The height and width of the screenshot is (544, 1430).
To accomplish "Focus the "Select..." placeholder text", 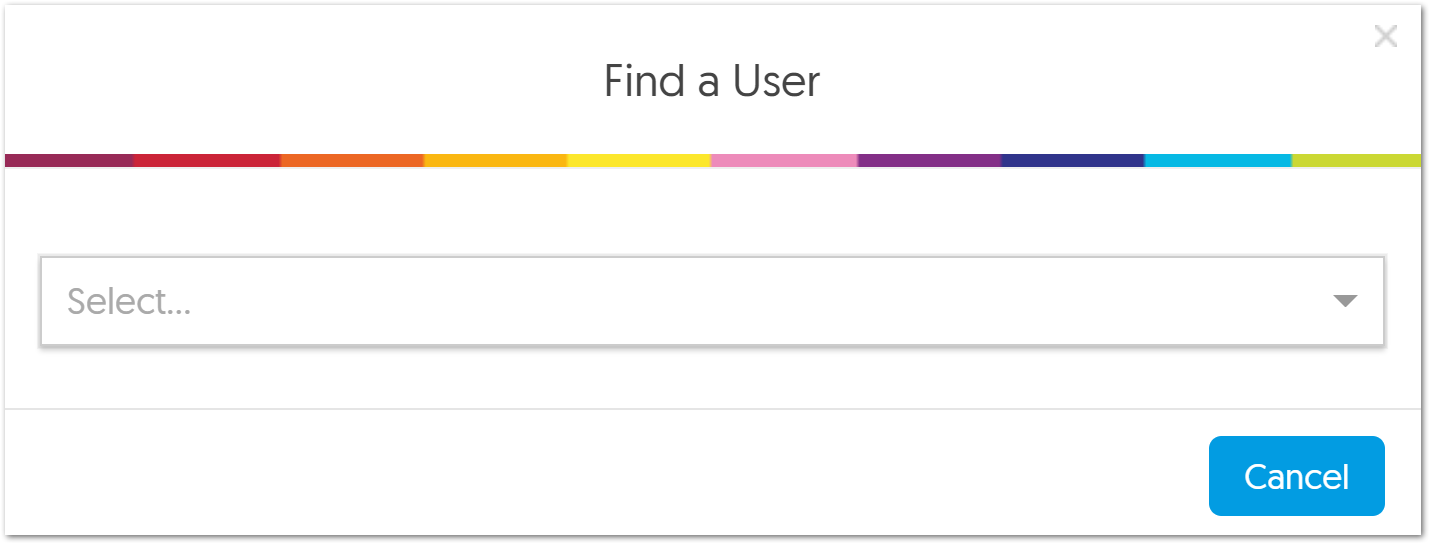I will [129, 301].
